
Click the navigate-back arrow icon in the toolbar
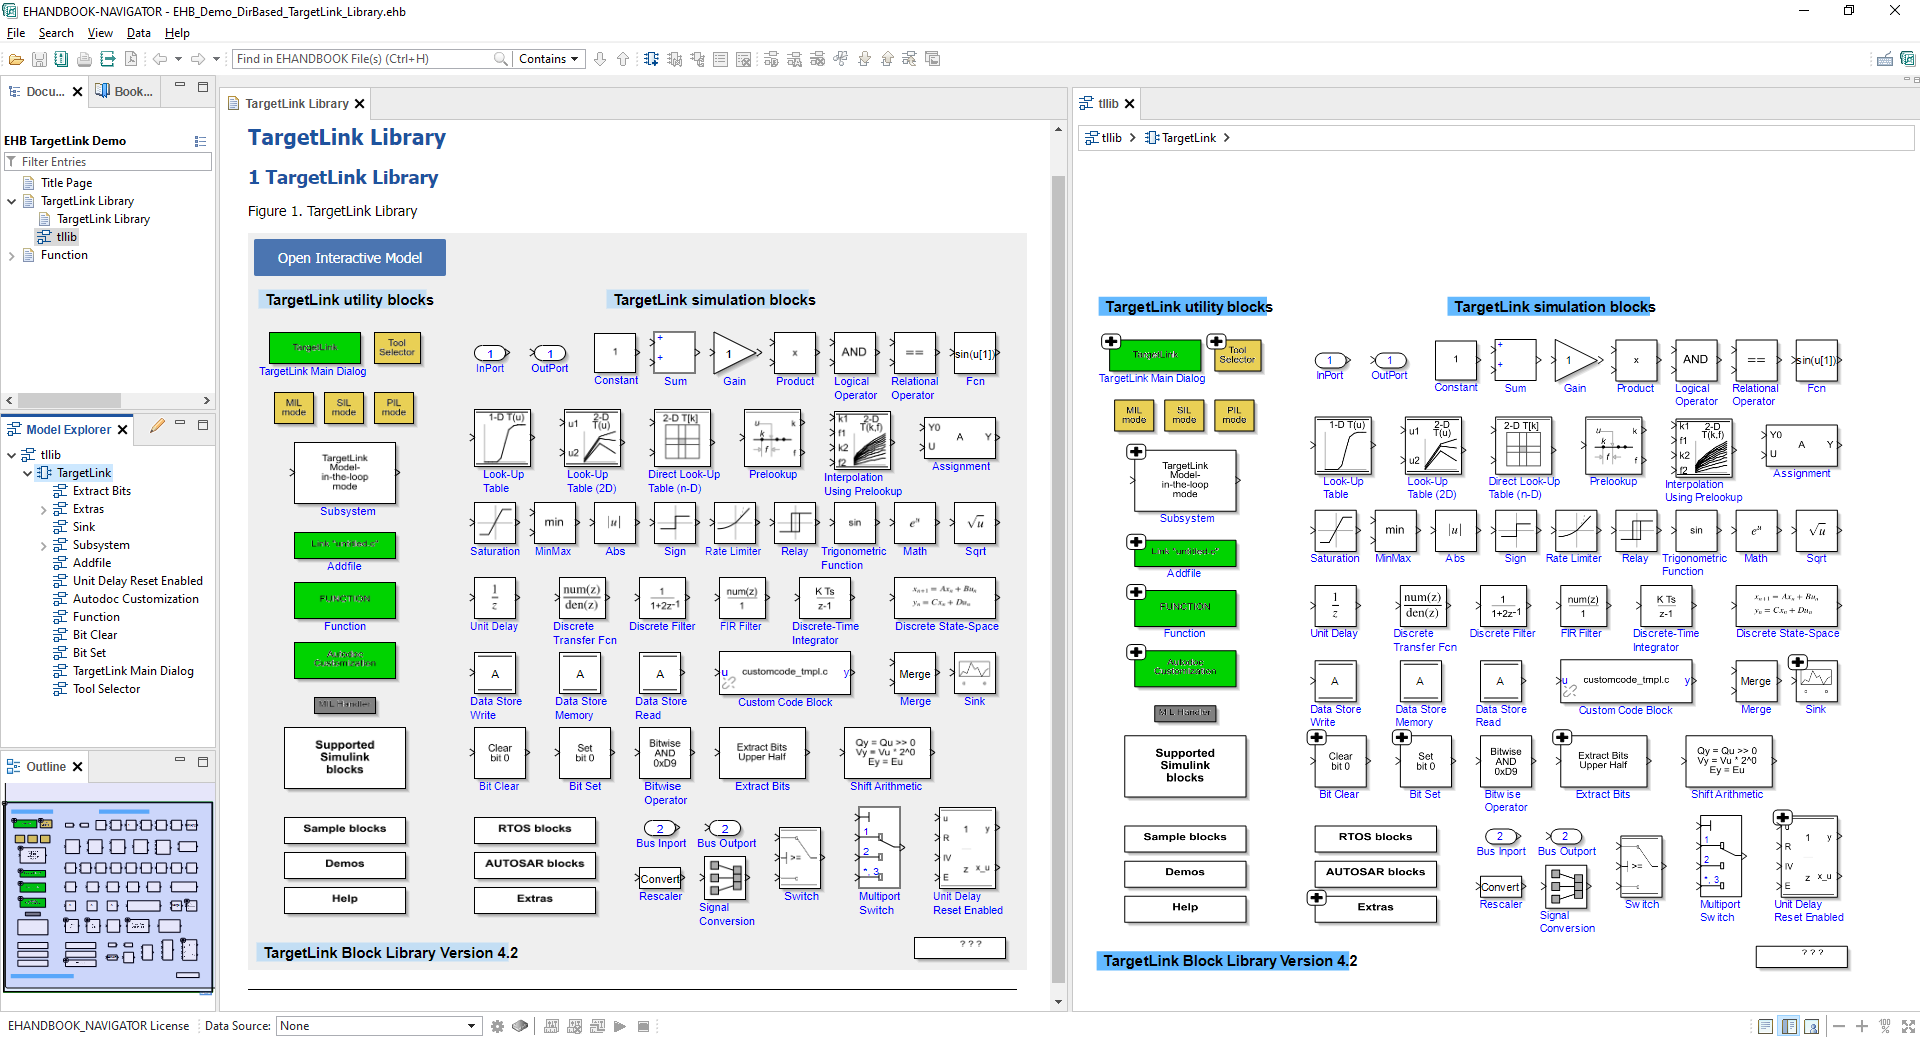coord(160,59)
